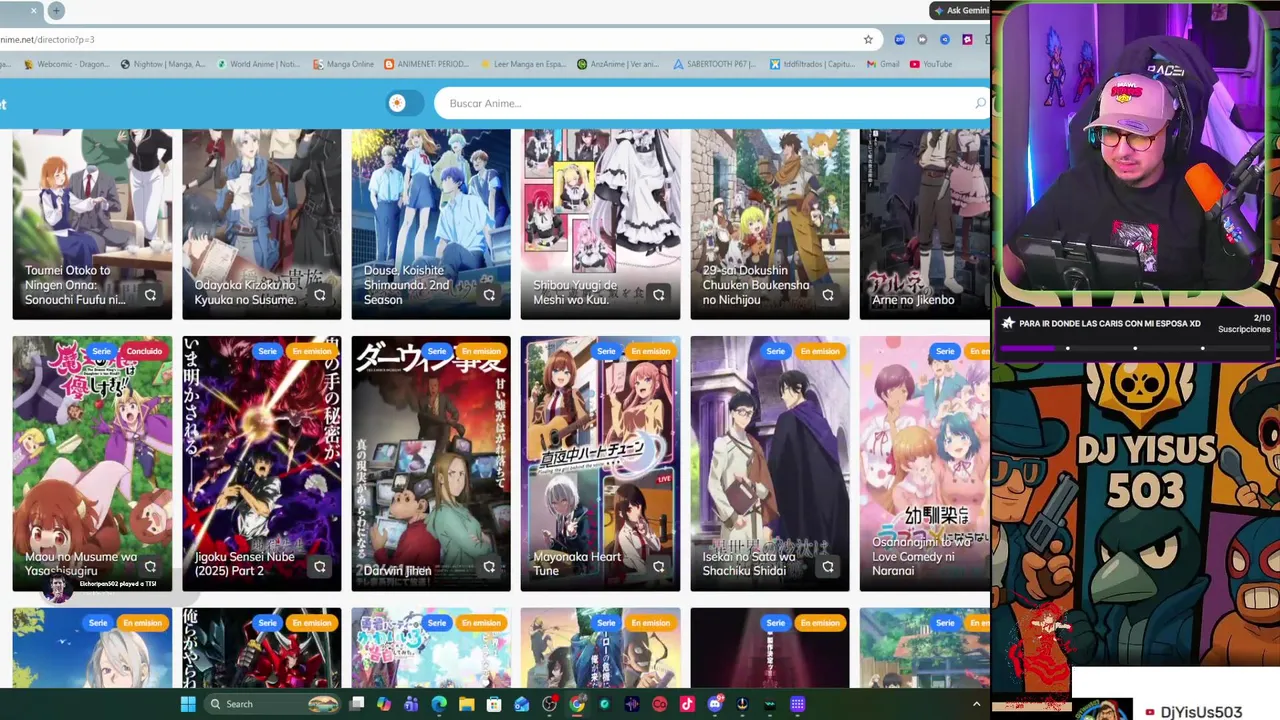Click En emision badge on Mayonaka Heart Tune card
This screenshot has width=1280, height=720.
(650, 351)
